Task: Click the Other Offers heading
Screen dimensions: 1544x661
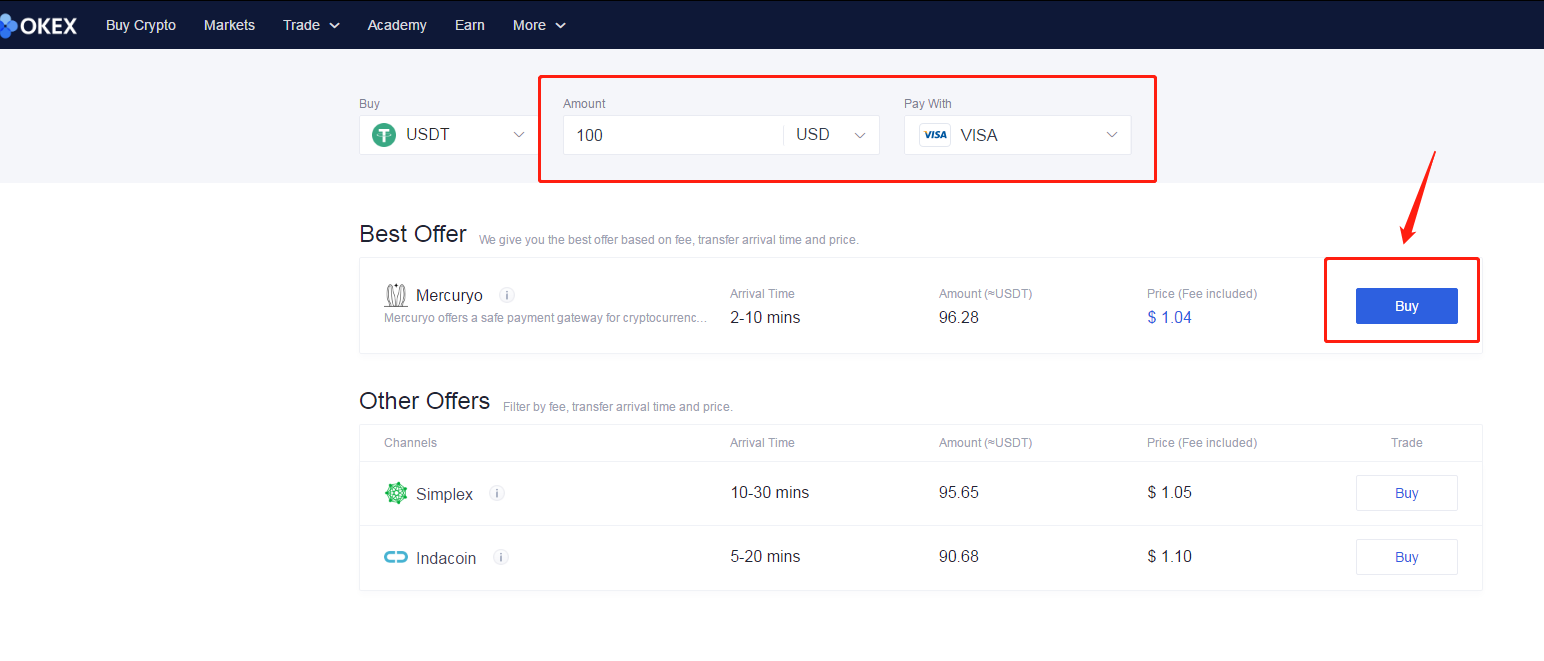Action: (425, 401)
